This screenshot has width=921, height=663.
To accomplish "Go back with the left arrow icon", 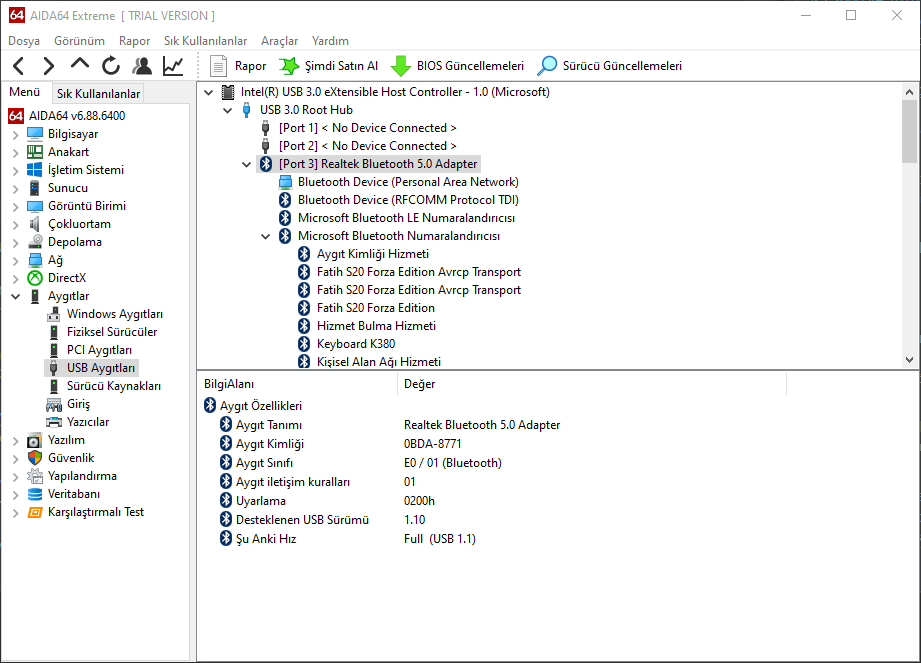I will tap(19, 66).
